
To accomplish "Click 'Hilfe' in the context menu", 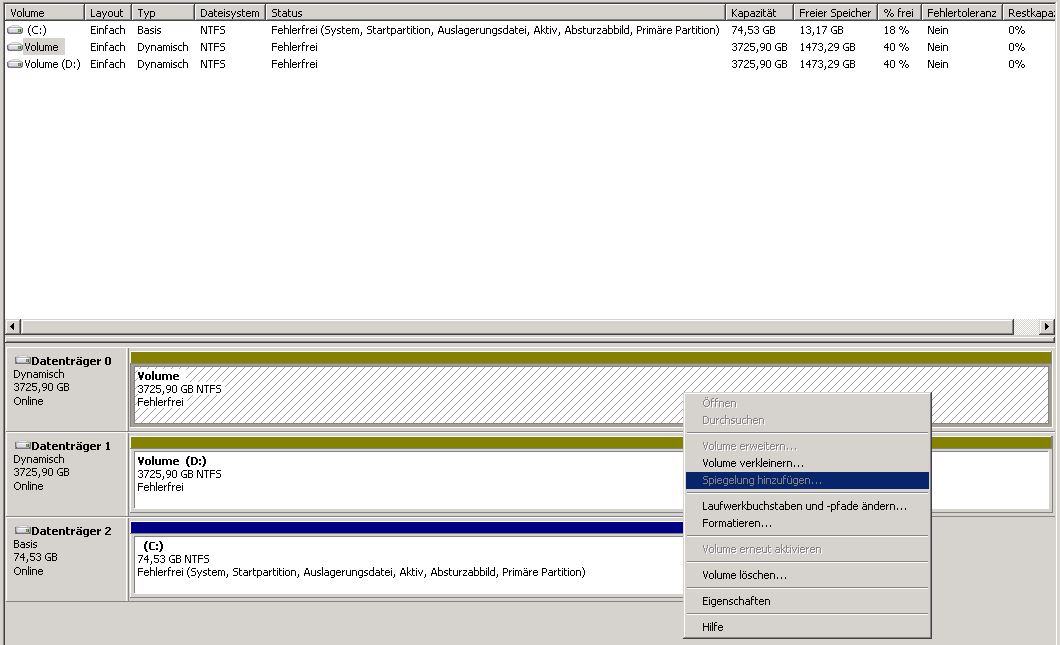I will coord(807,627).
